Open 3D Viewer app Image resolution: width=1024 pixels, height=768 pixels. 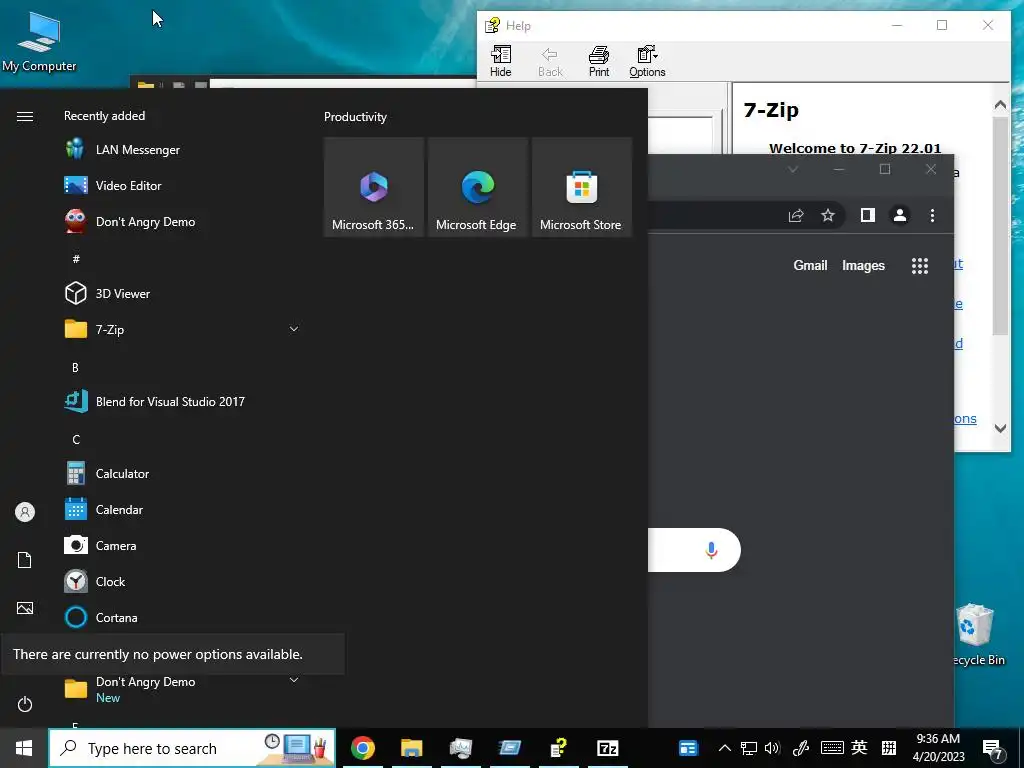point(183,293)
